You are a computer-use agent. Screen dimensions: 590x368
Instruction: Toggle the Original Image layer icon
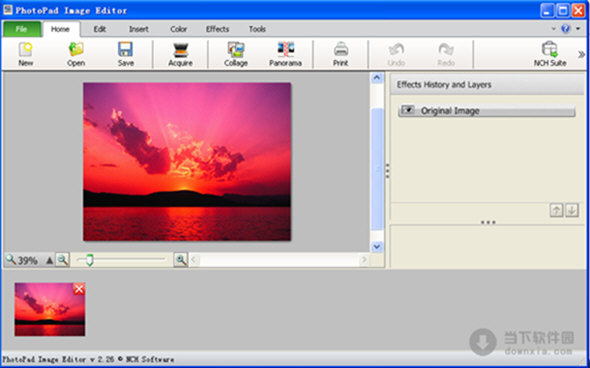click(x=408, y=110)
